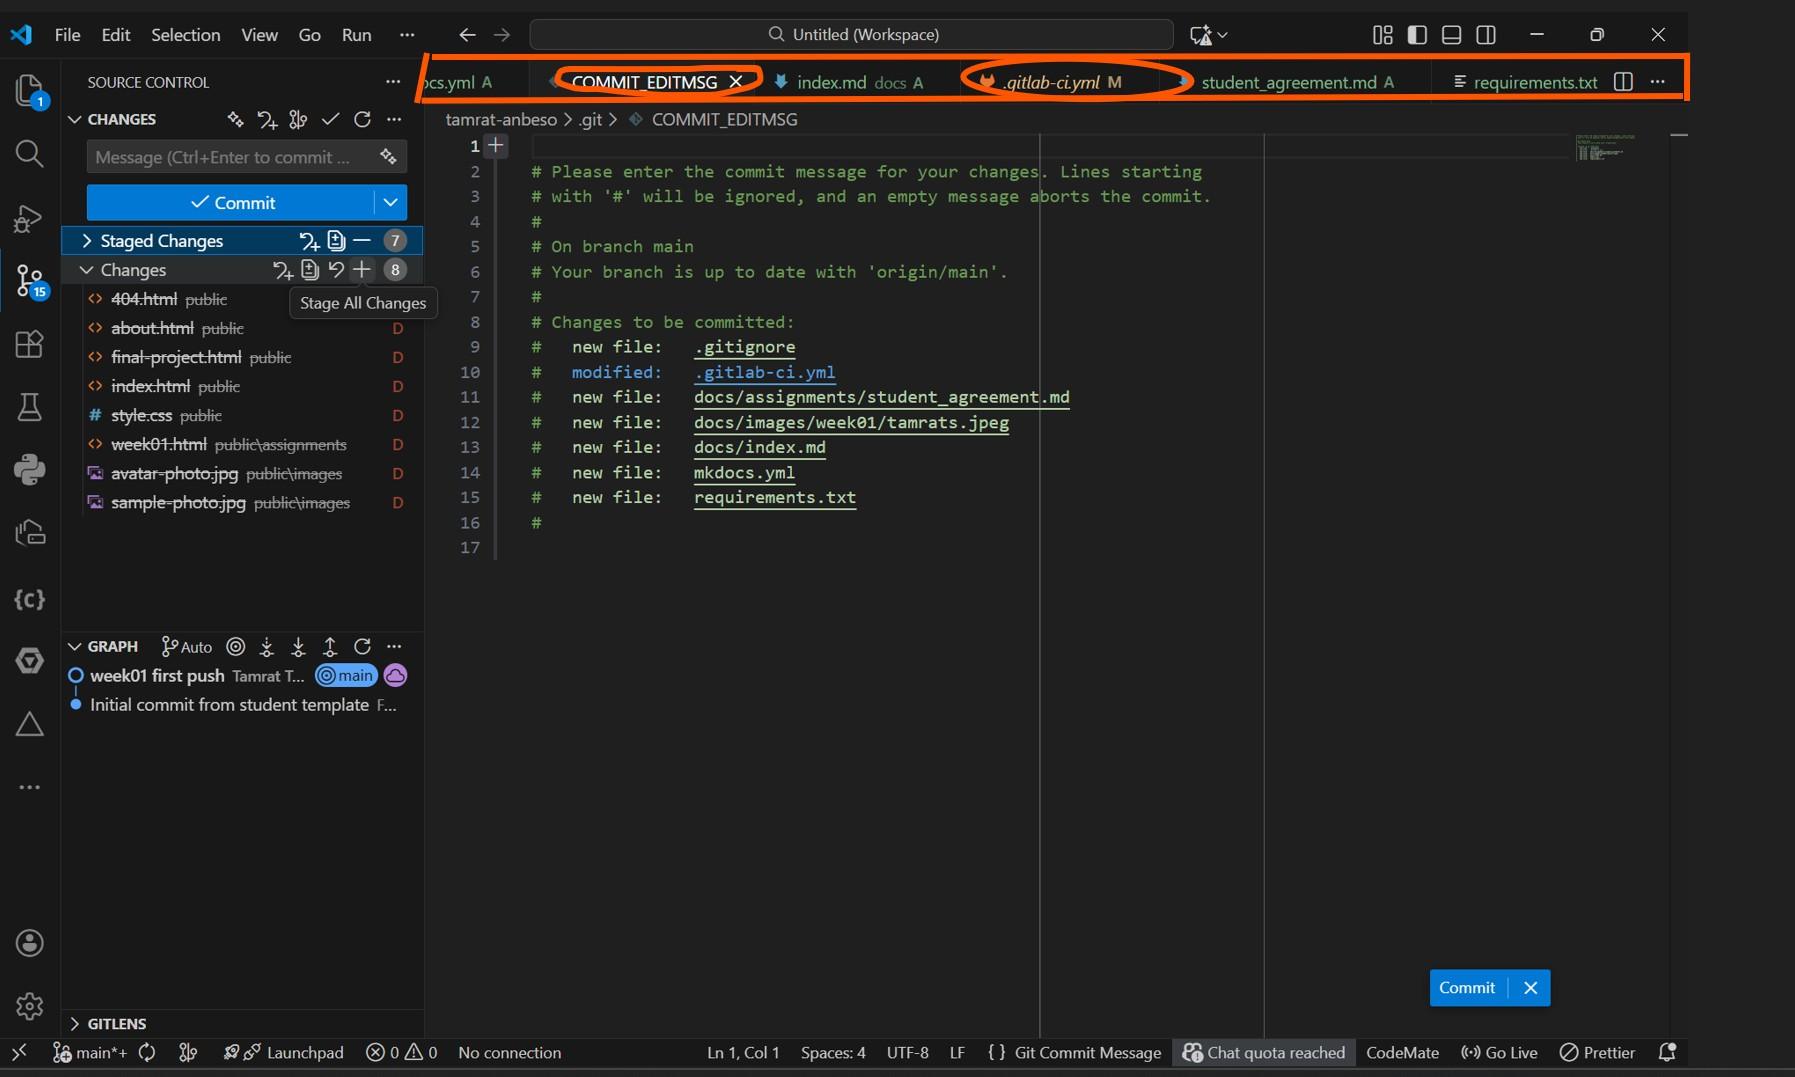Open the File menu
This screenshot has height=1077, width=1795.
coord(68,35)
